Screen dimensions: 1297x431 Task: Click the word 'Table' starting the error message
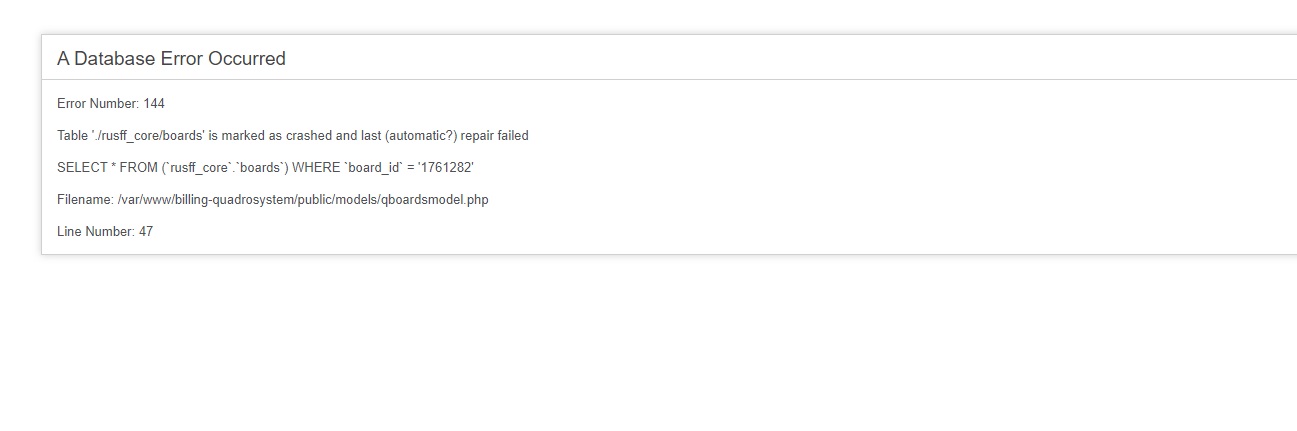tap(72, 136)
